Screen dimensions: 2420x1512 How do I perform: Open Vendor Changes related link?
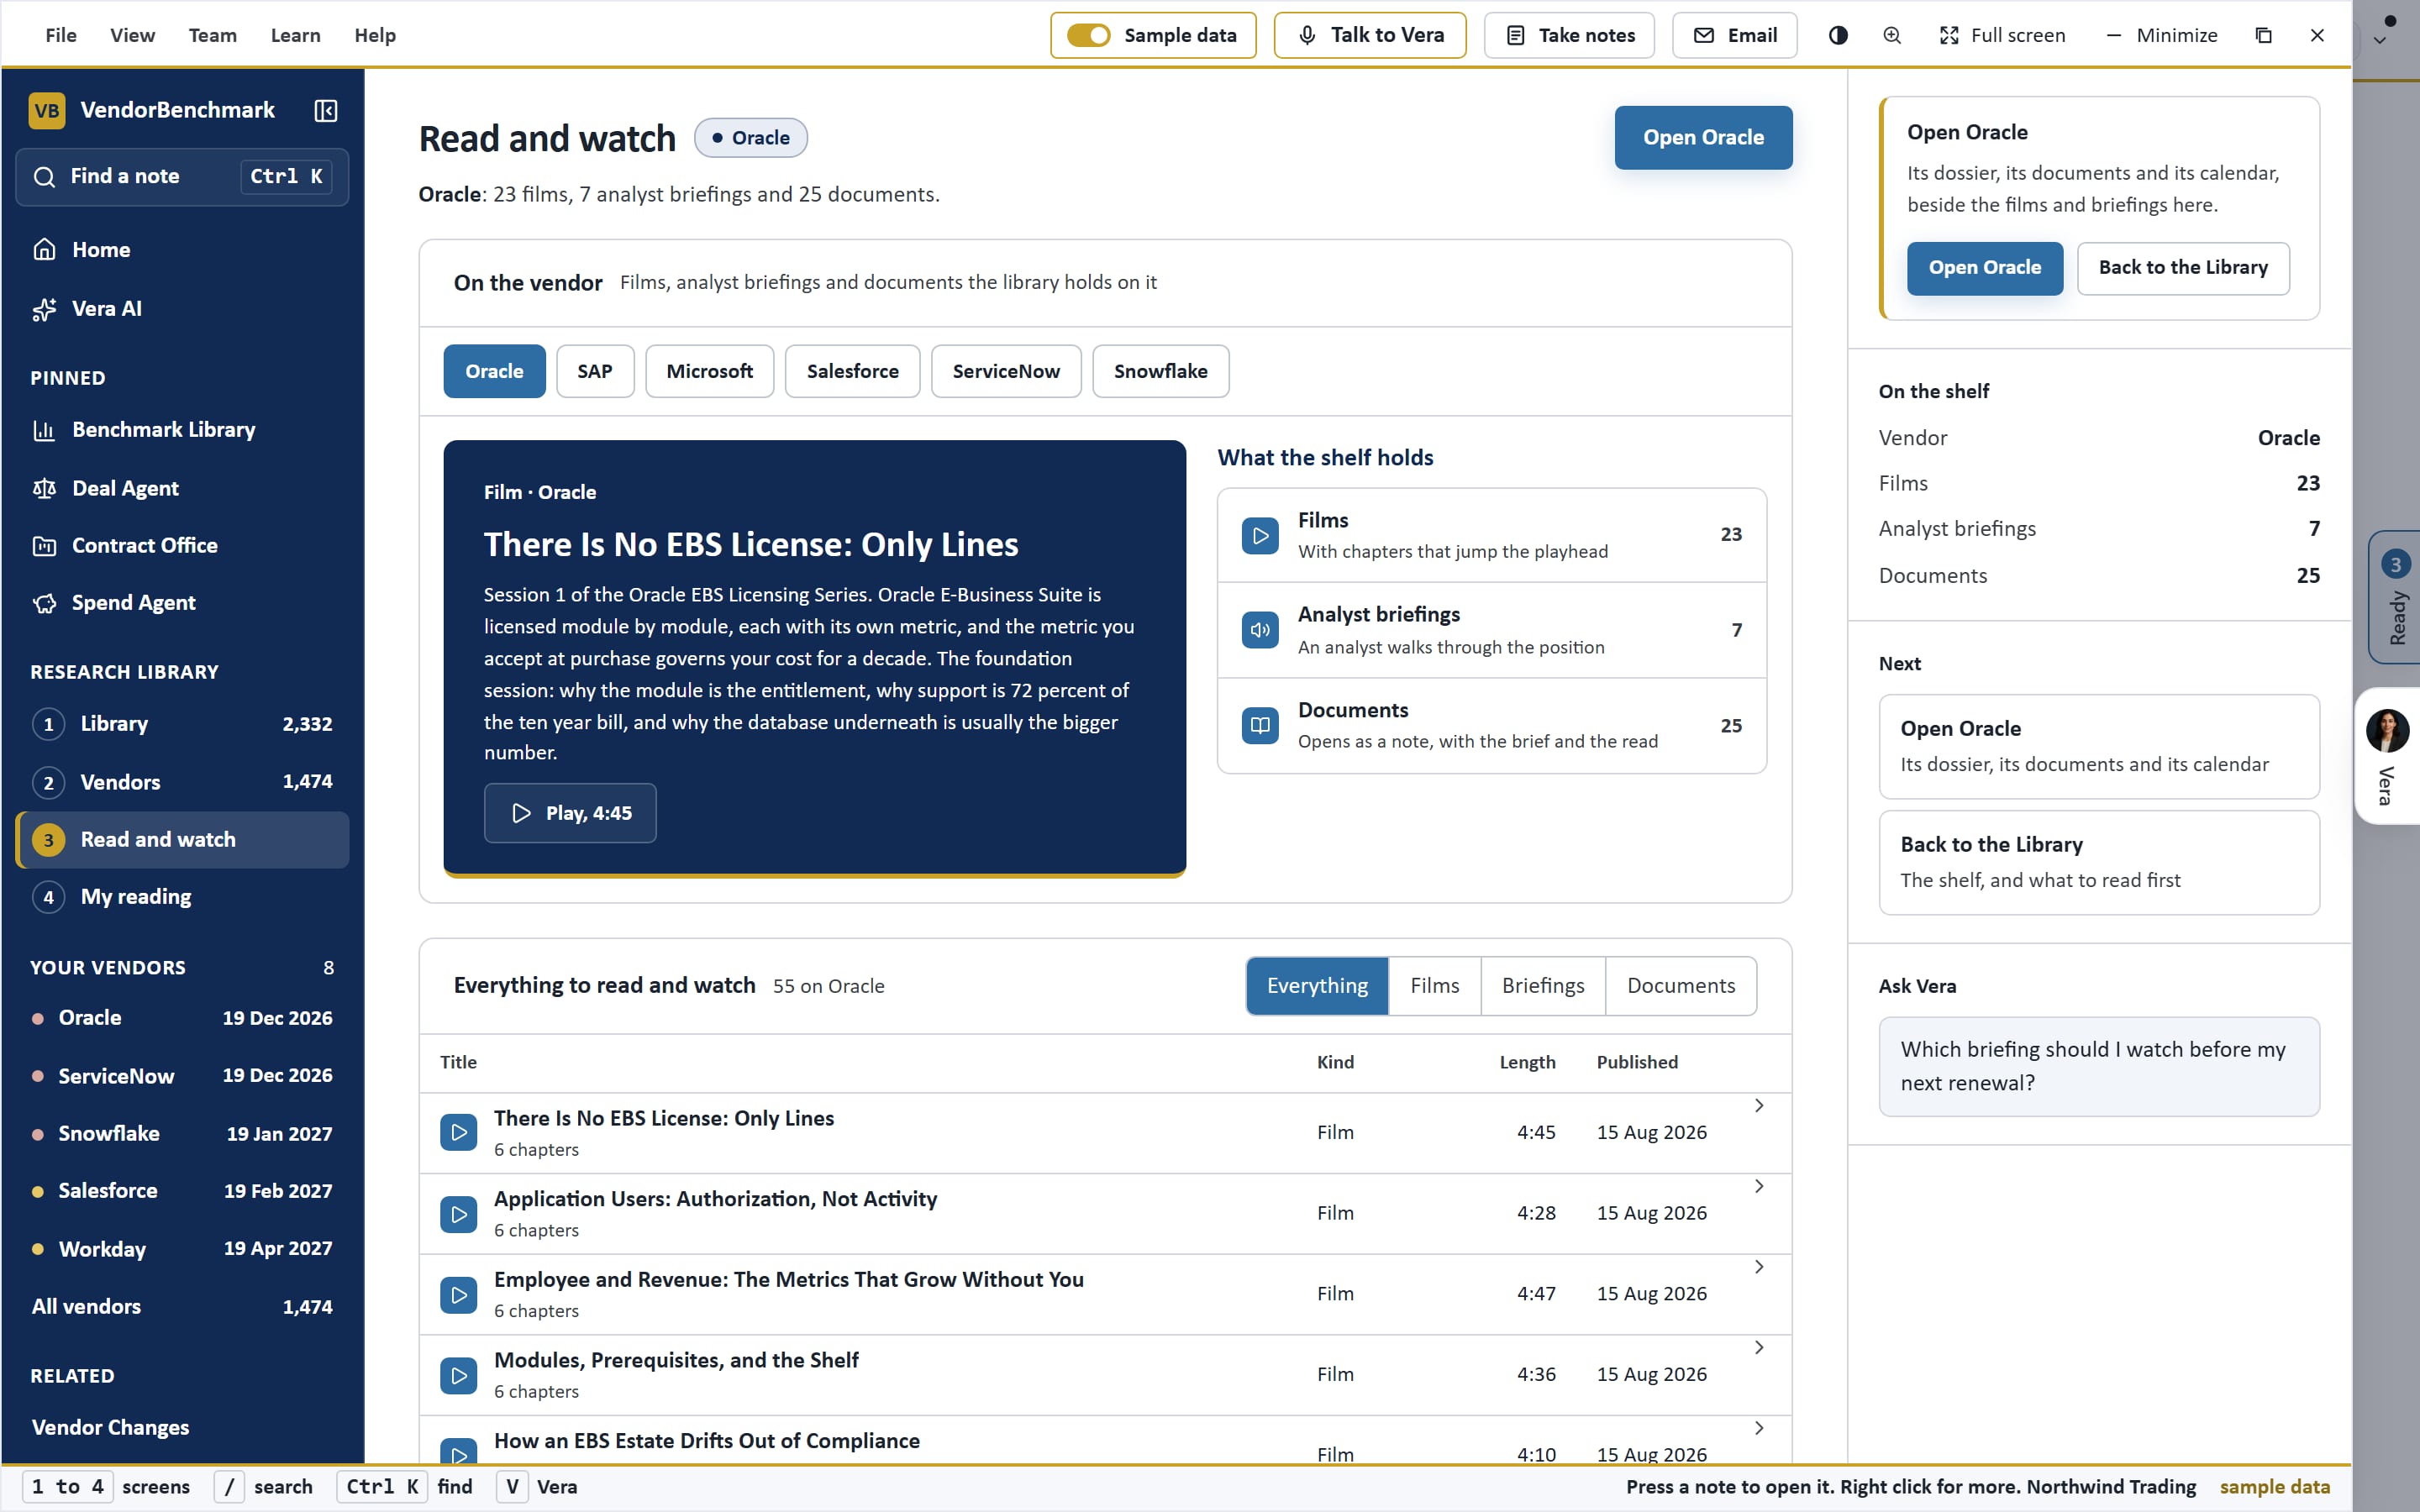coord(182,1428)
